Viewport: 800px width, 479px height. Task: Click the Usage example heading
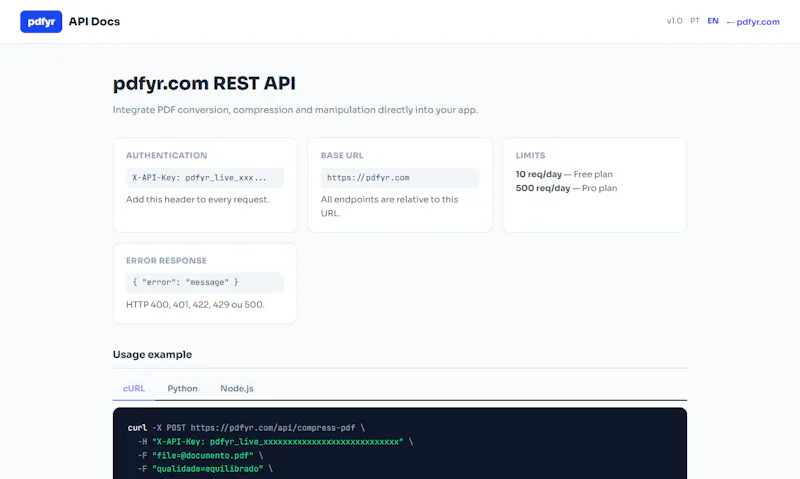click(152, 354)
